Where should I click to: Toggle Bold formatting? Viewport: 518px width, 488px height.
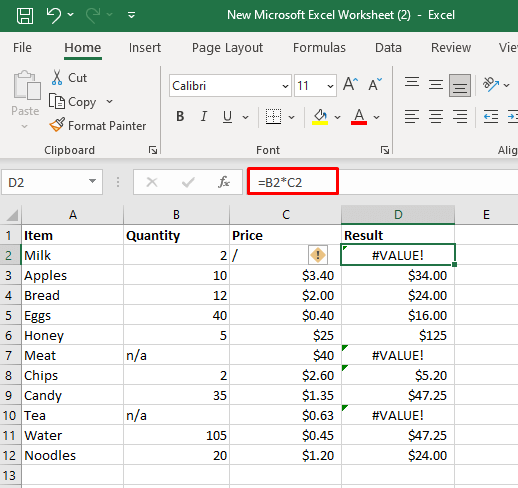[x=180, y=117]
